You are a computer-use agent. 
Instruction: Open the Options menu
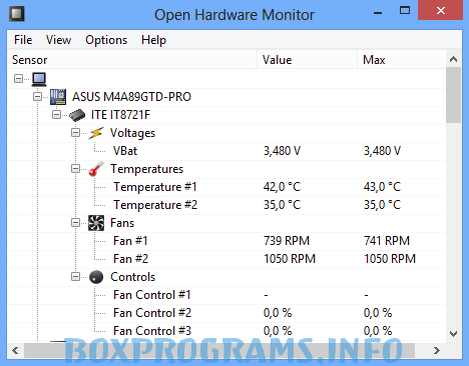click(x=106, y=40)
